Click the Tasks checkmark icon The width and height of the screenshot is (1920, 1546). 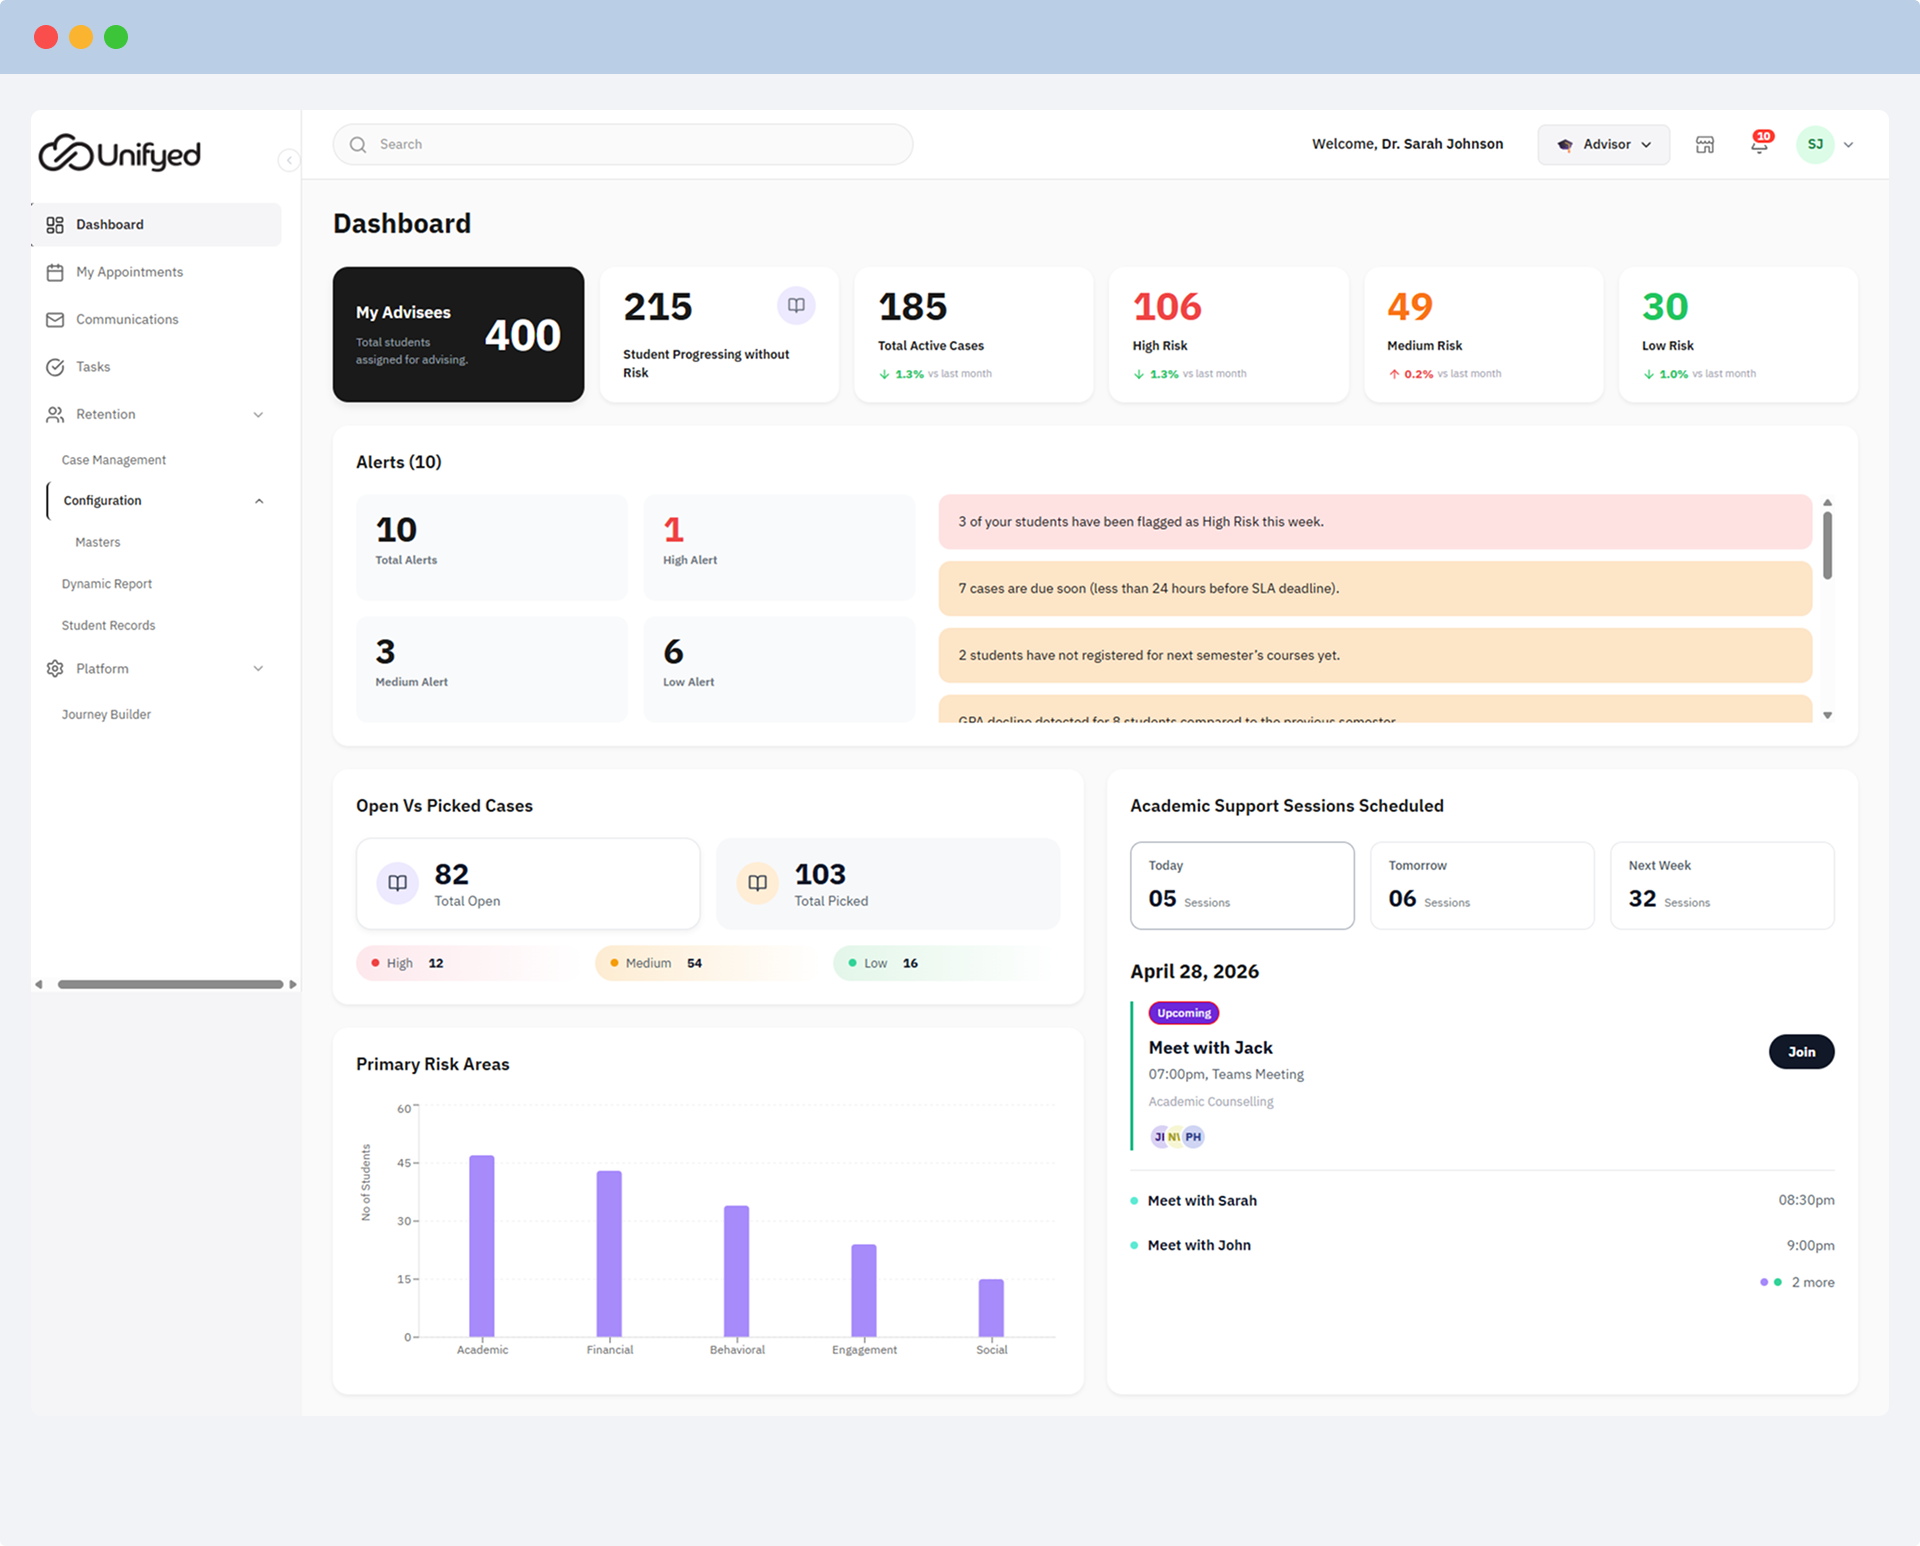[x=55, y=367]
